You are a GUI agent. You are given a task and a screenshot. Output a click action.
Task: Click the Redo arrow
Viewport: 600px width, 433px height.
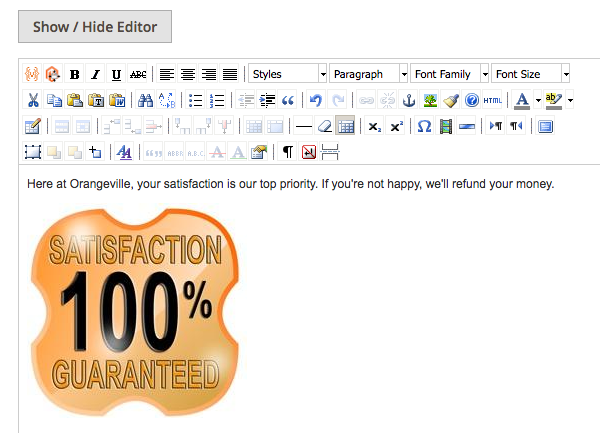pyautogui.click(x=338, y=100)
